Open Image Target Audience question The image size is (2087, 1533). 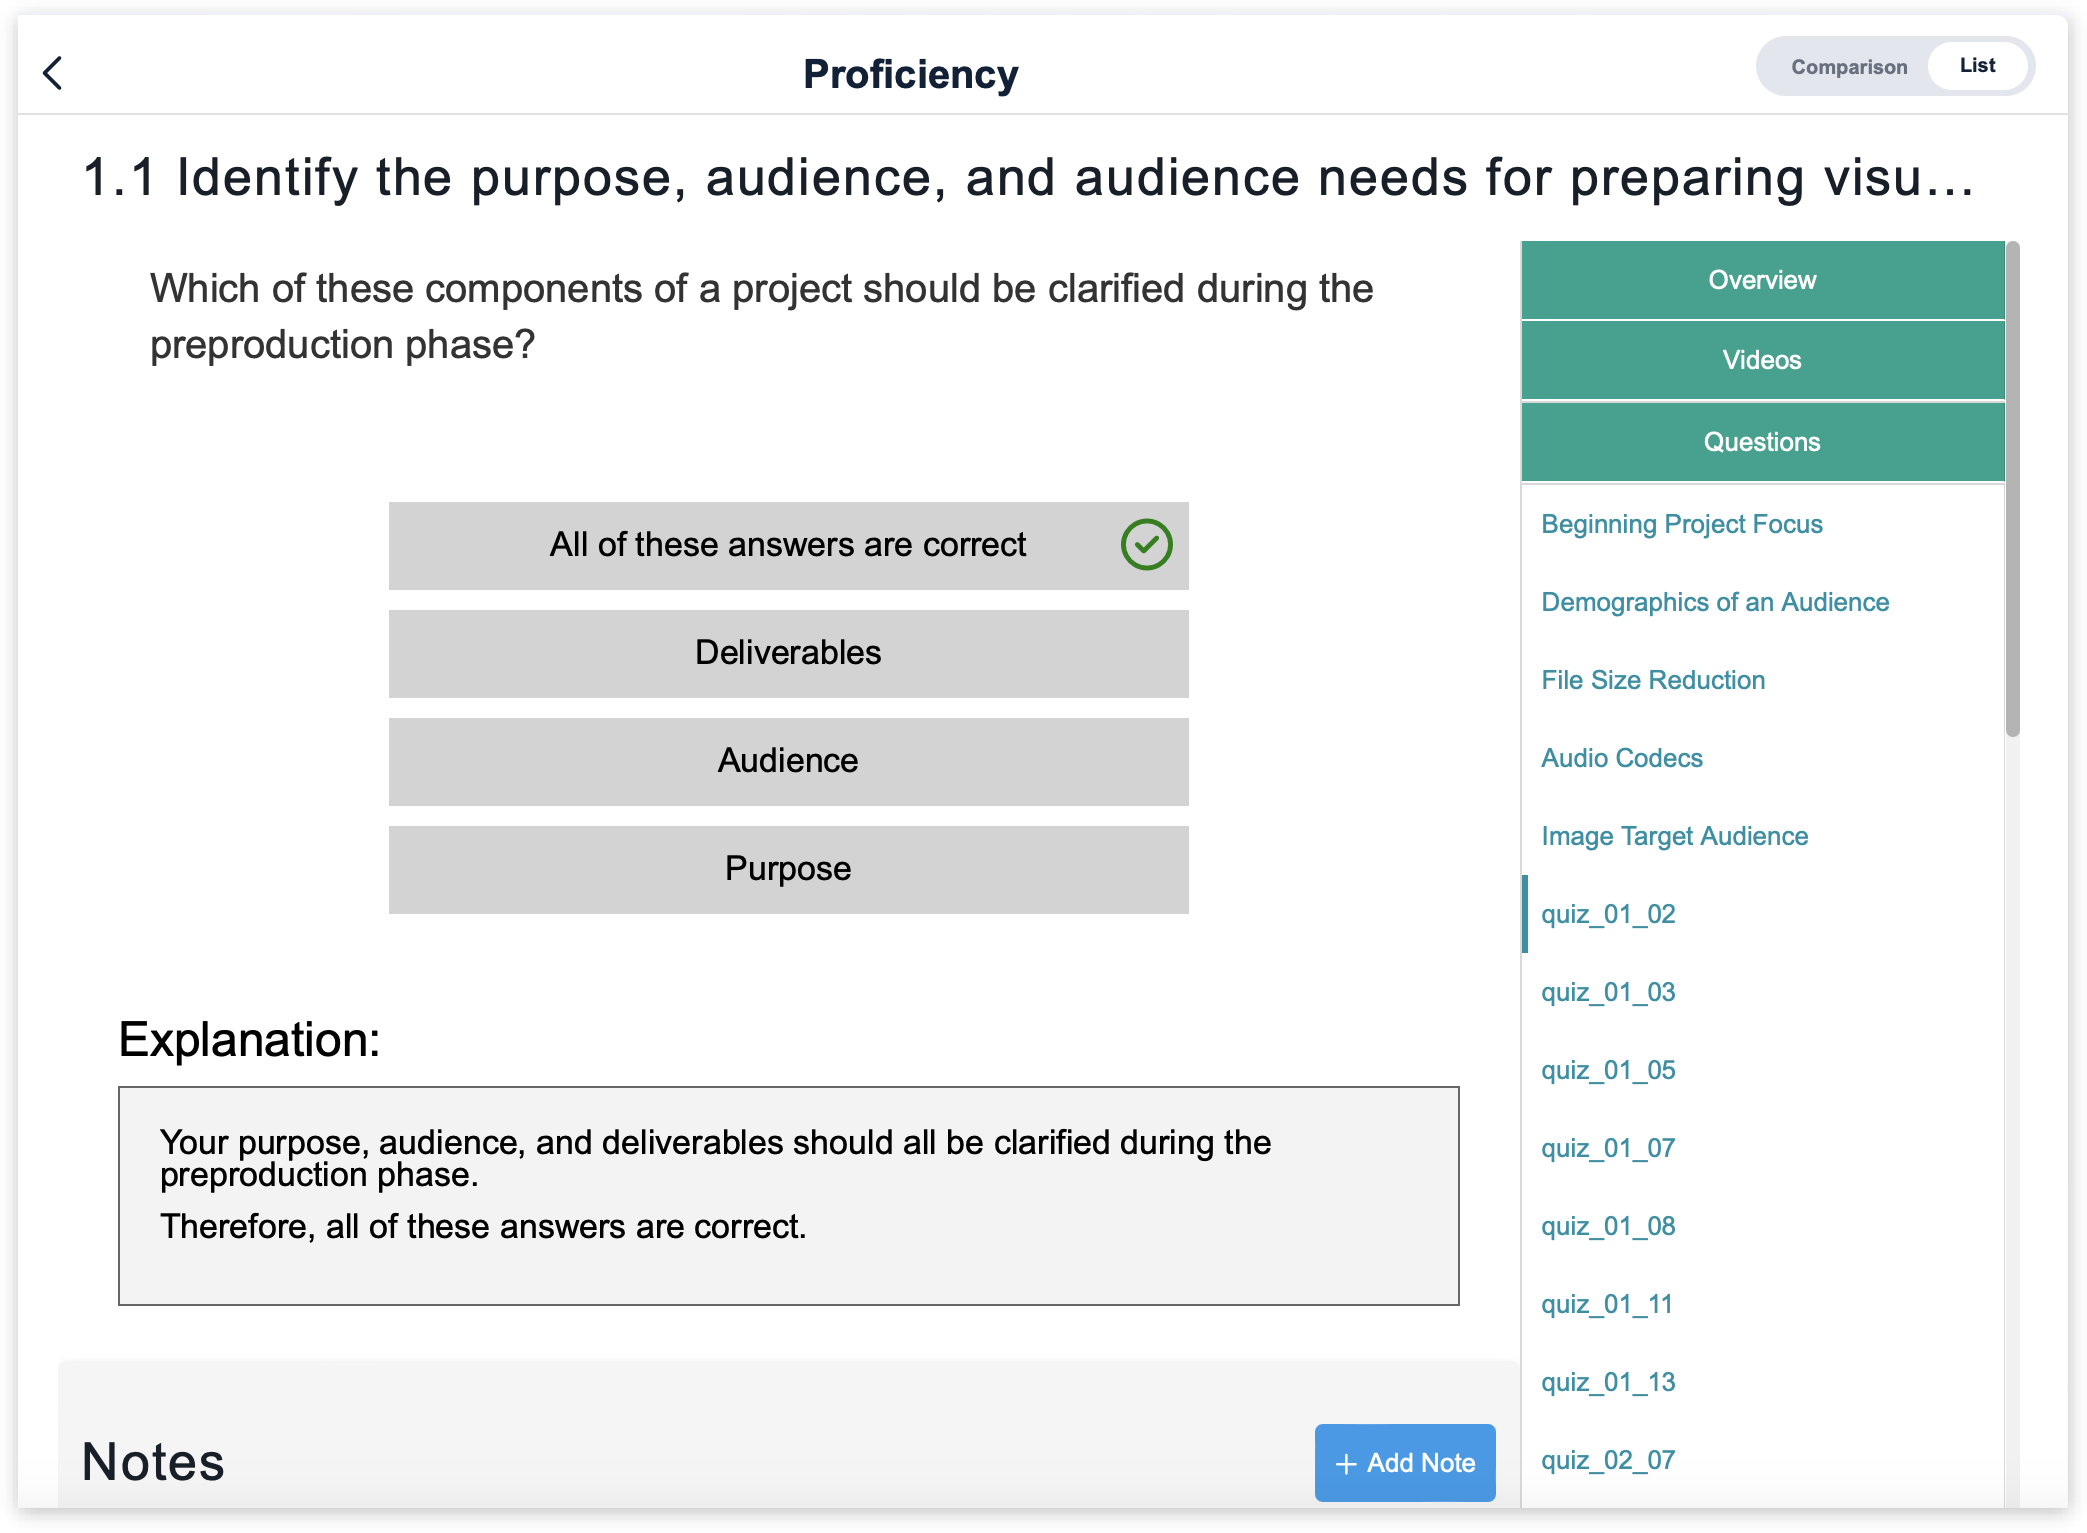click(x=1674, y=837)
